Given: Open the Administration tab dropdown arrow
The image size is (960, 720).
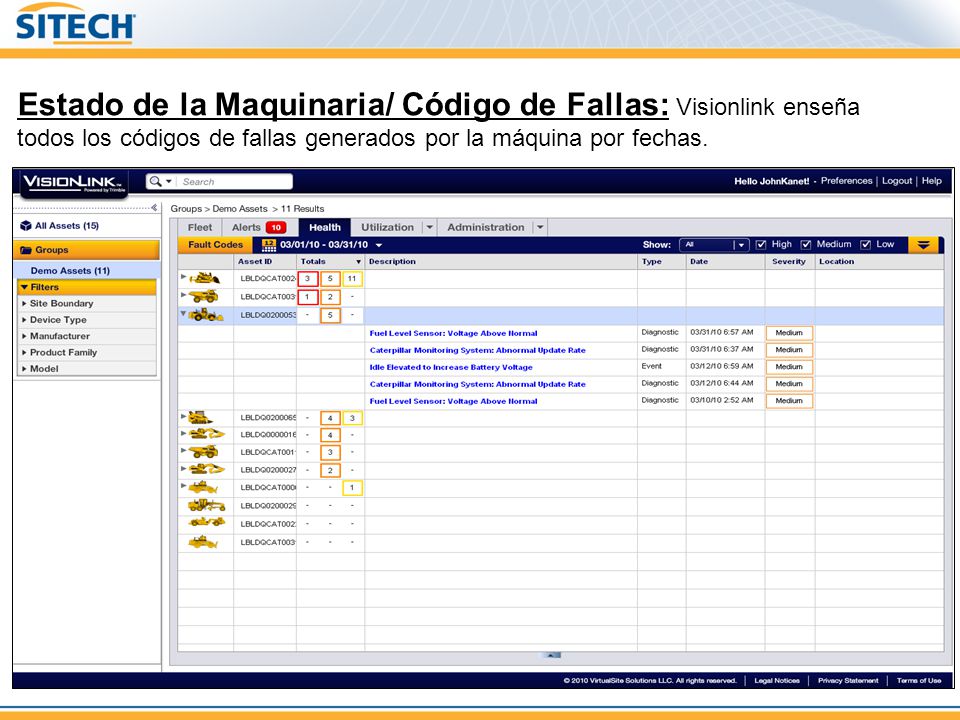Looking at the screenshot, I should pos(540,227).
